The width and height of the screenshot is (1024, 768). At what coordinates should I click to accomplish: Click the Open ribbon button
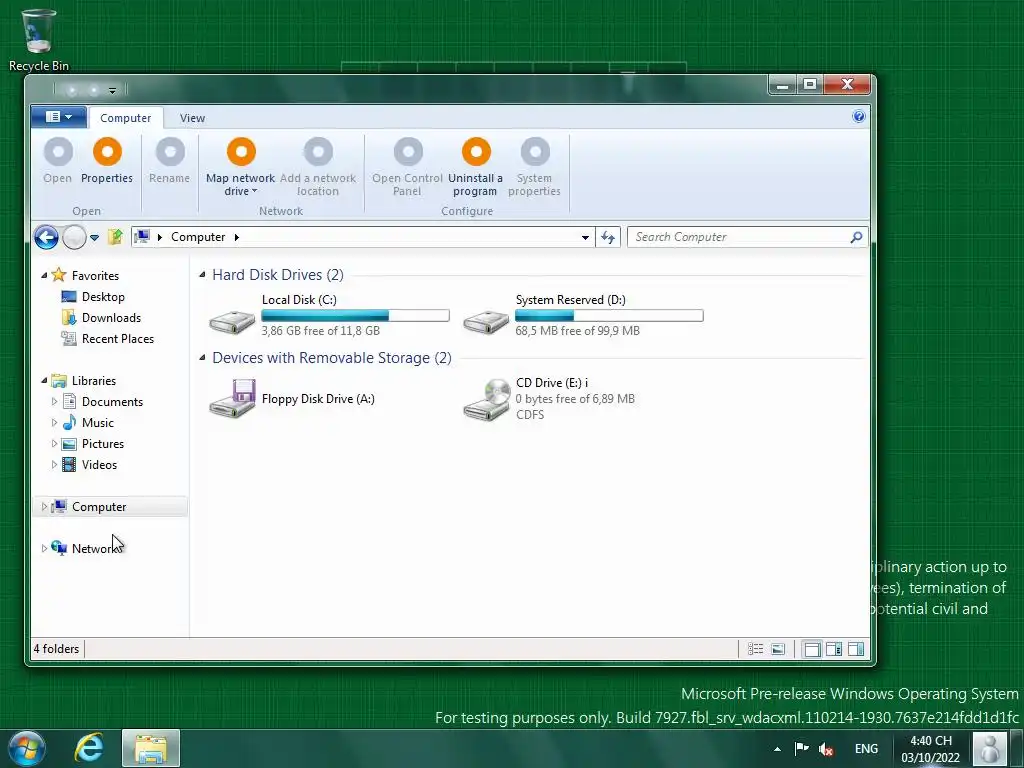[x=57, y=161]
